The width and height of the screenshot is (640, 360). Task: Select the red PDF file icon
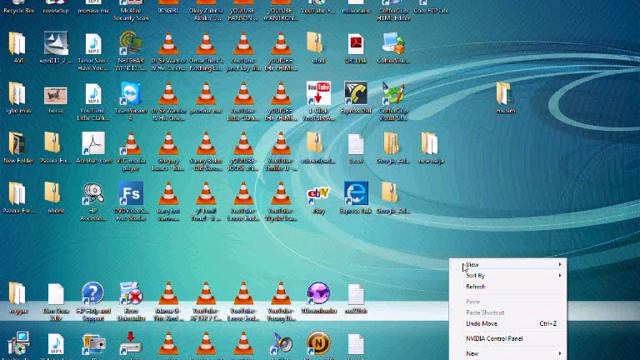coord(356,44)
